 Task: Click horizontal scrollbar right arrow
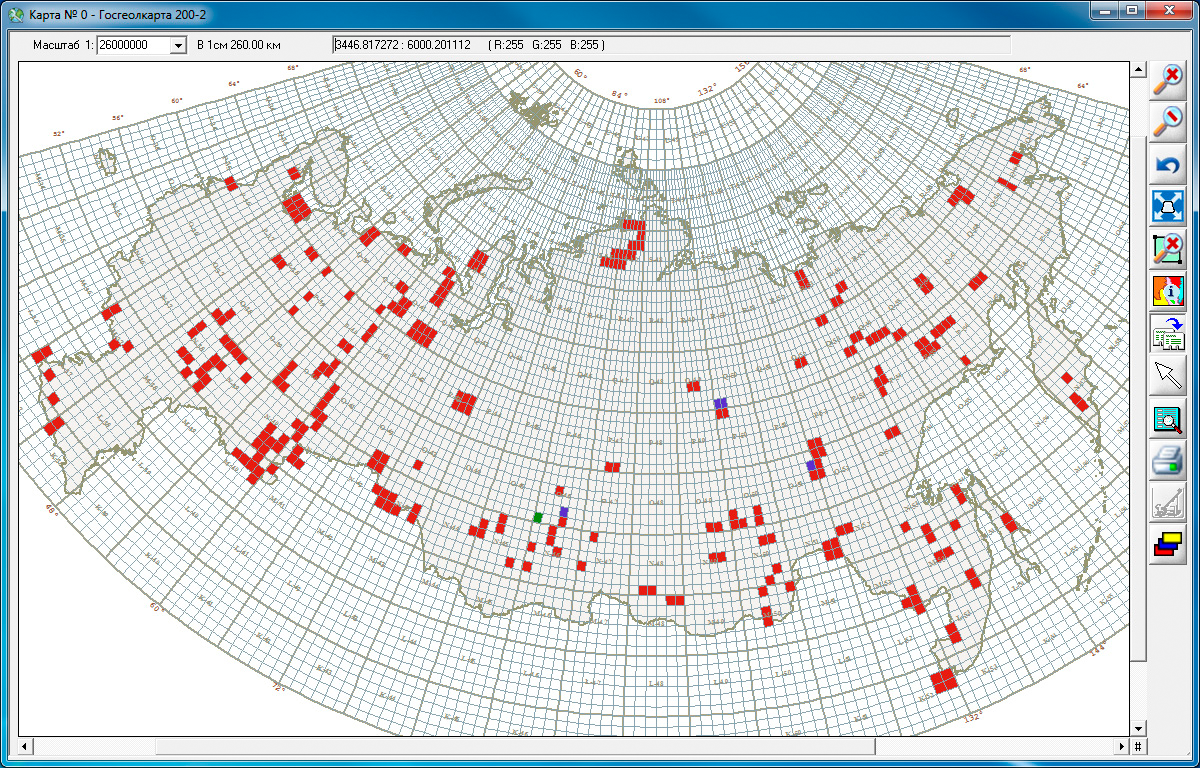[1121, 747]
